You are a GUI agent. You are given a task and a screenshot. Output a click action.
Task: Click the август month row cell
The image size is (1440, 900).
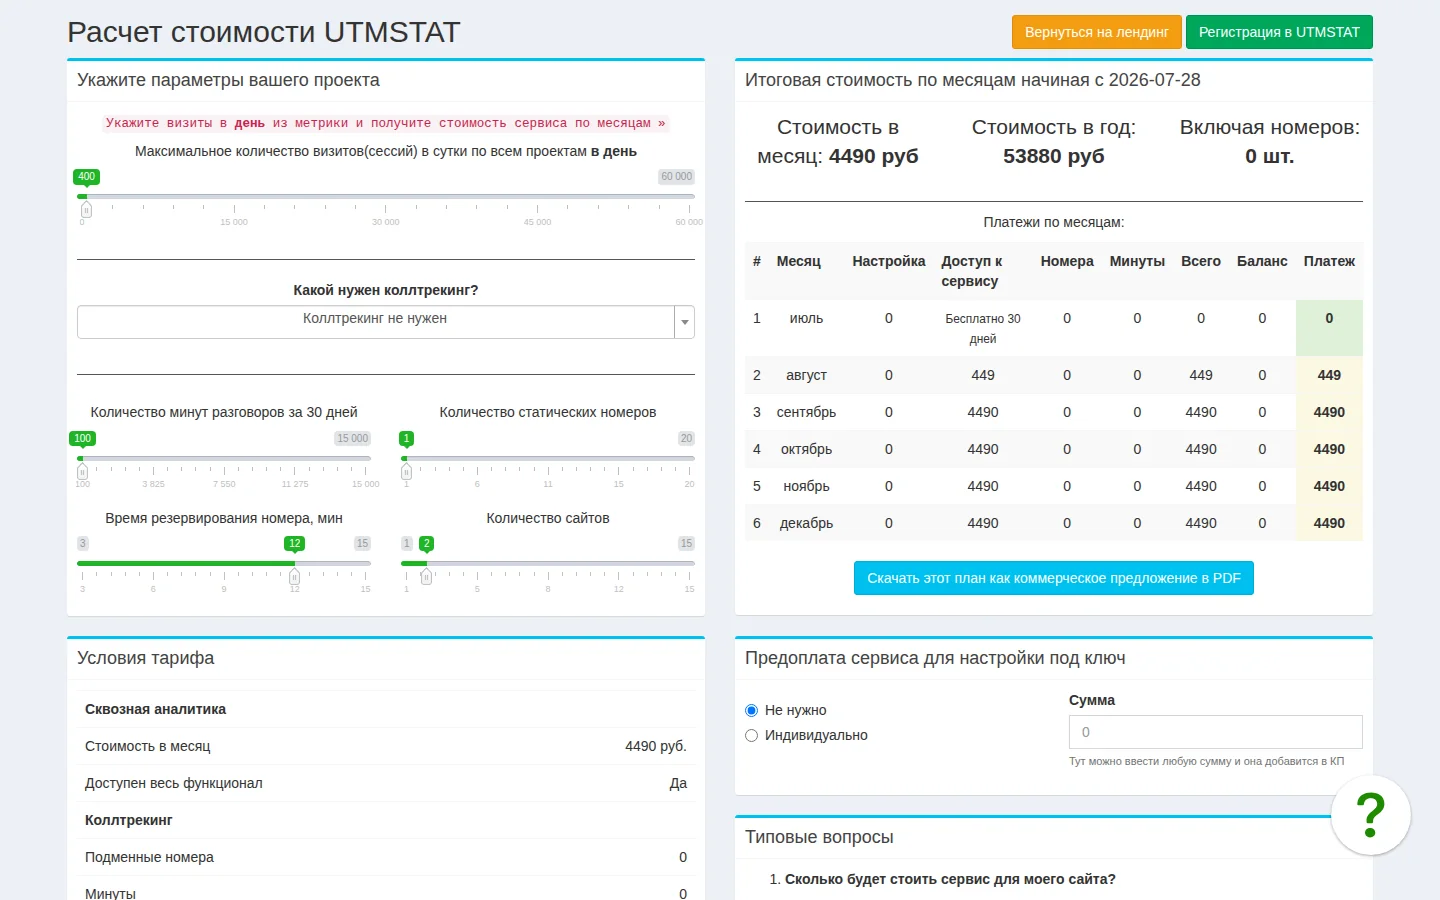point(806,375)
